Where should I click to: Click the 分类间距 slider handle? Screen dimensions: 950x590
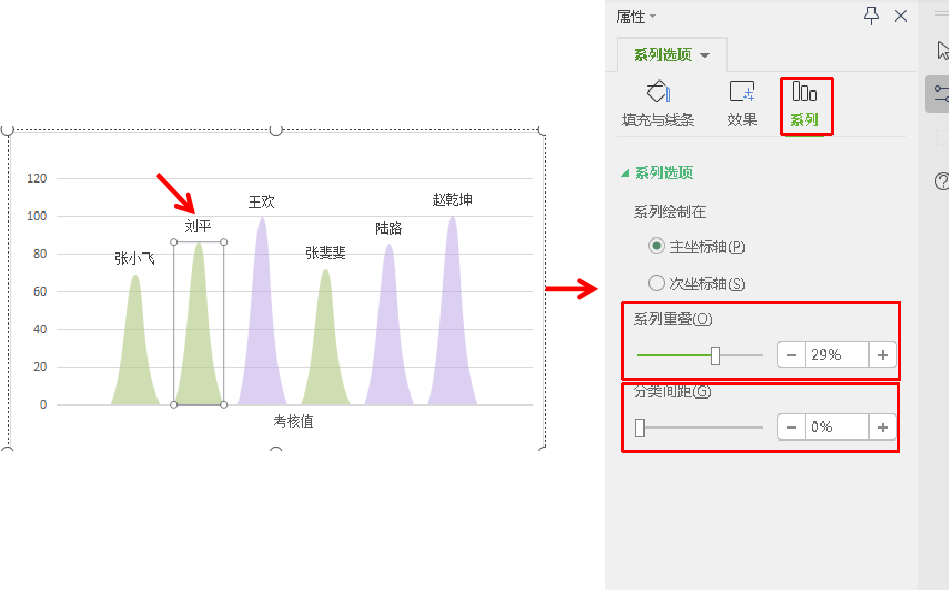coord(640,428)
